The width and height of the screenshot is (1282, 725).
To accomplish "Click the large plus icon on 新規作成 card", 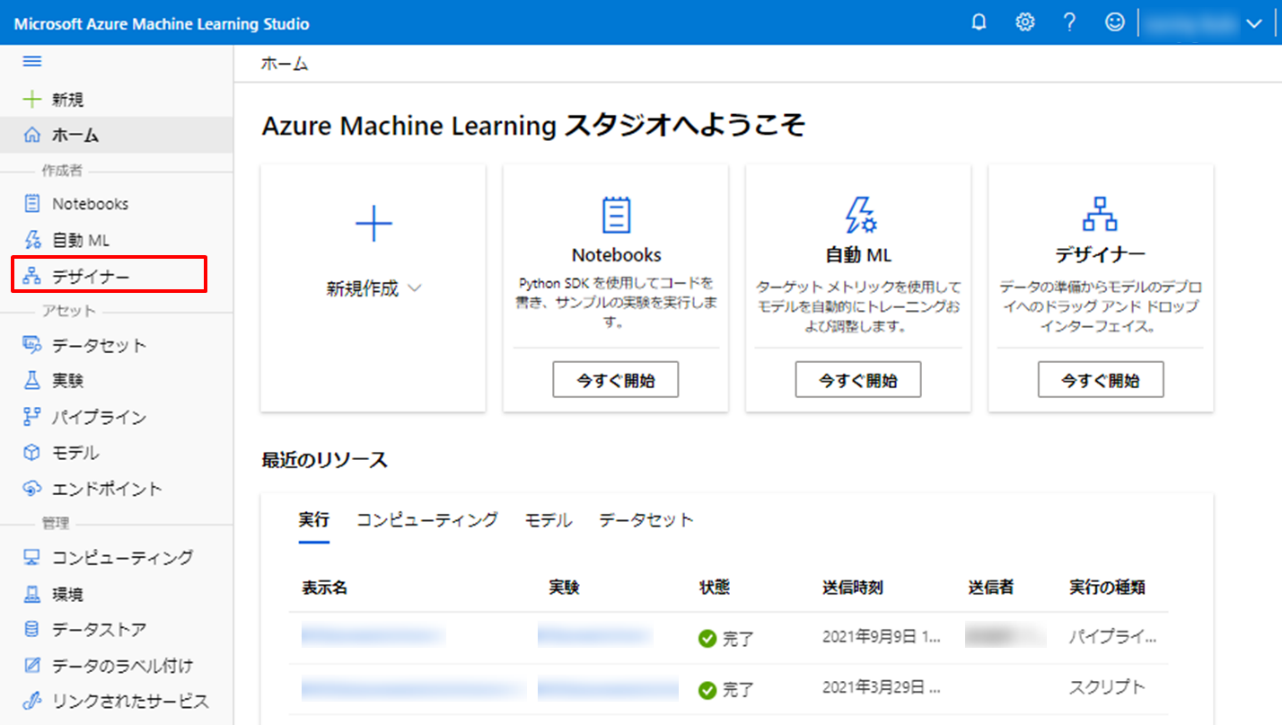I will (x=373, y=224).
